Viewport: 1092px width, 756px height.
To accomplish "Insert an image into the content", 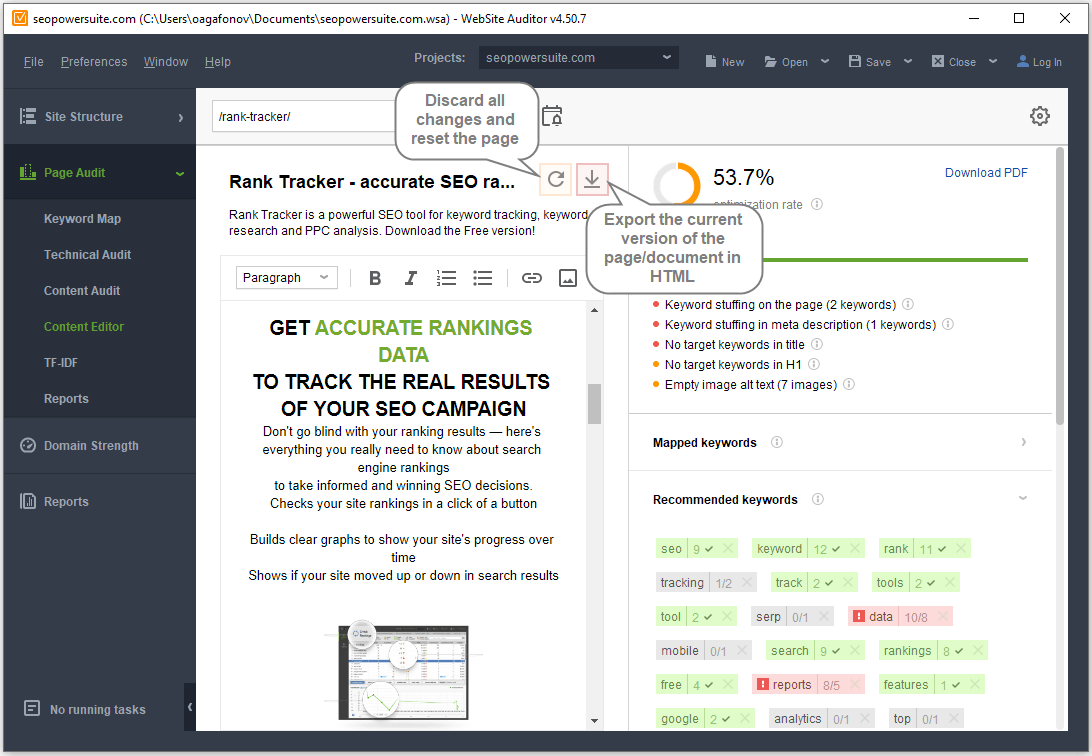I will click(568, 278).
